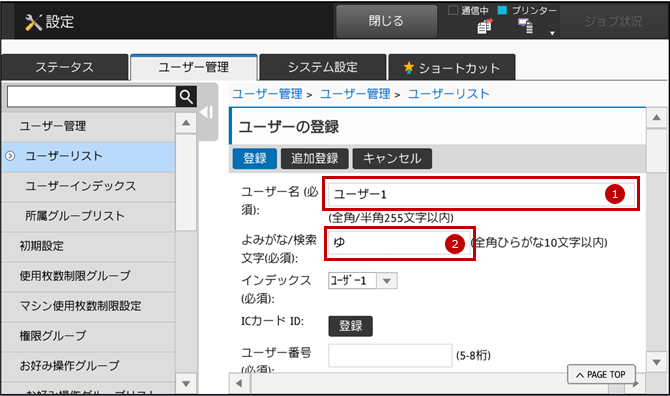Open 初期設定 in the sidebar
670x396 pixels.
88,246
